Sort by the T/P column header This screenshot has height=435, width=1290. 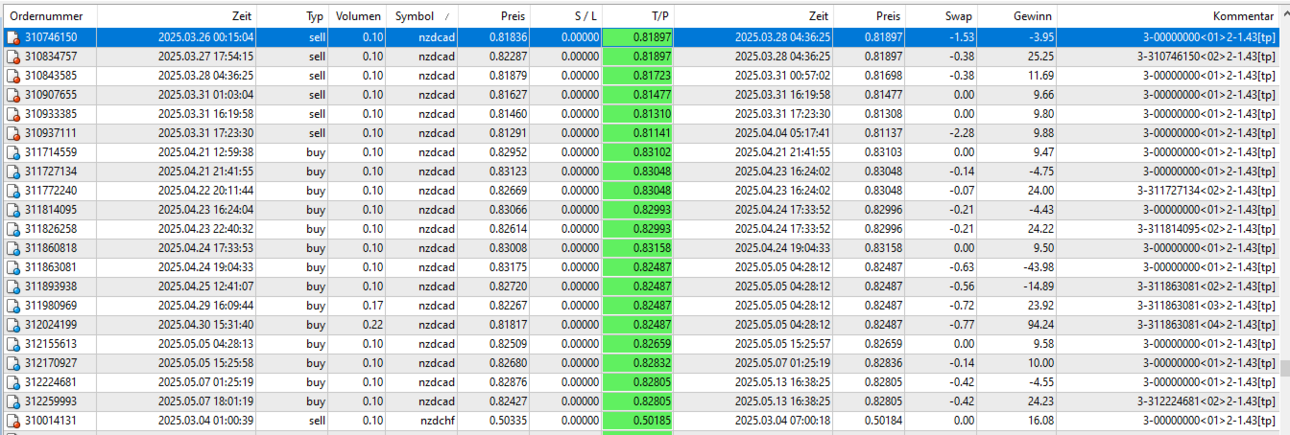640,17
